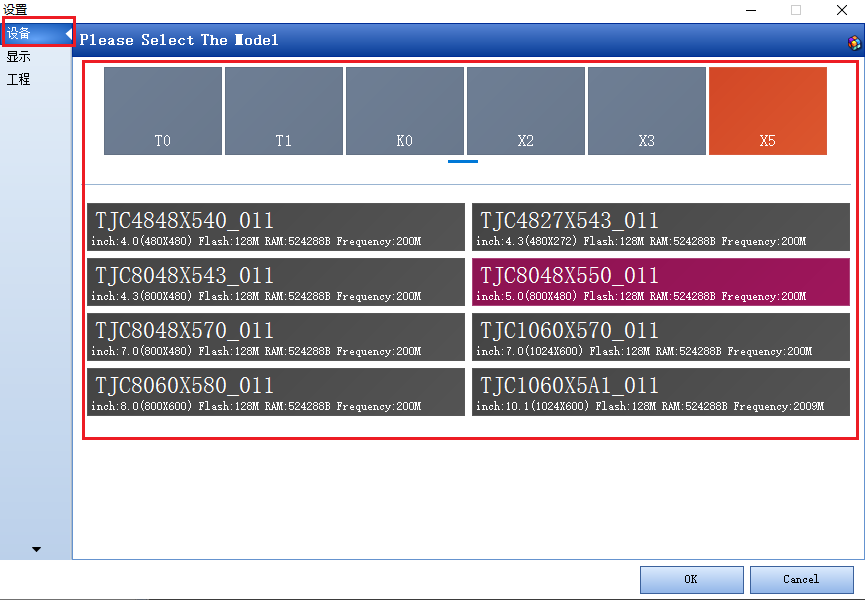
Task: Pick model TJC1060X5A1_011
Action: tap(661, 392)
